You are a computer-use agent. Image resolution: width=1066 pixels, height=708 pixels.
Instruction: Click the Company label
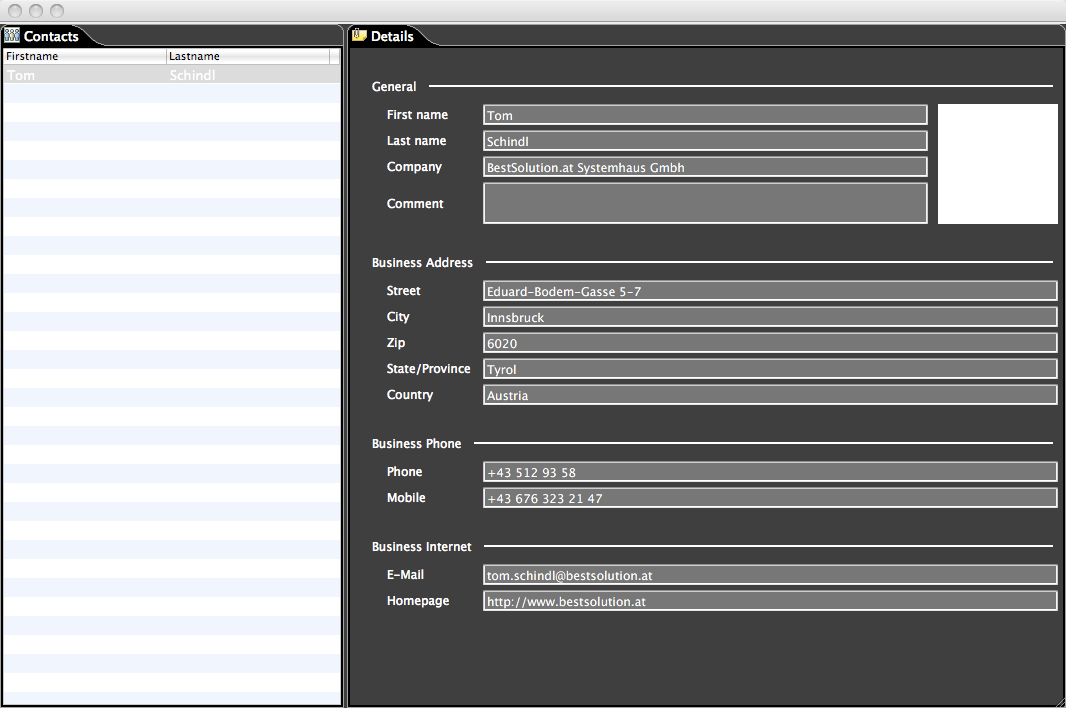(414, 167)
